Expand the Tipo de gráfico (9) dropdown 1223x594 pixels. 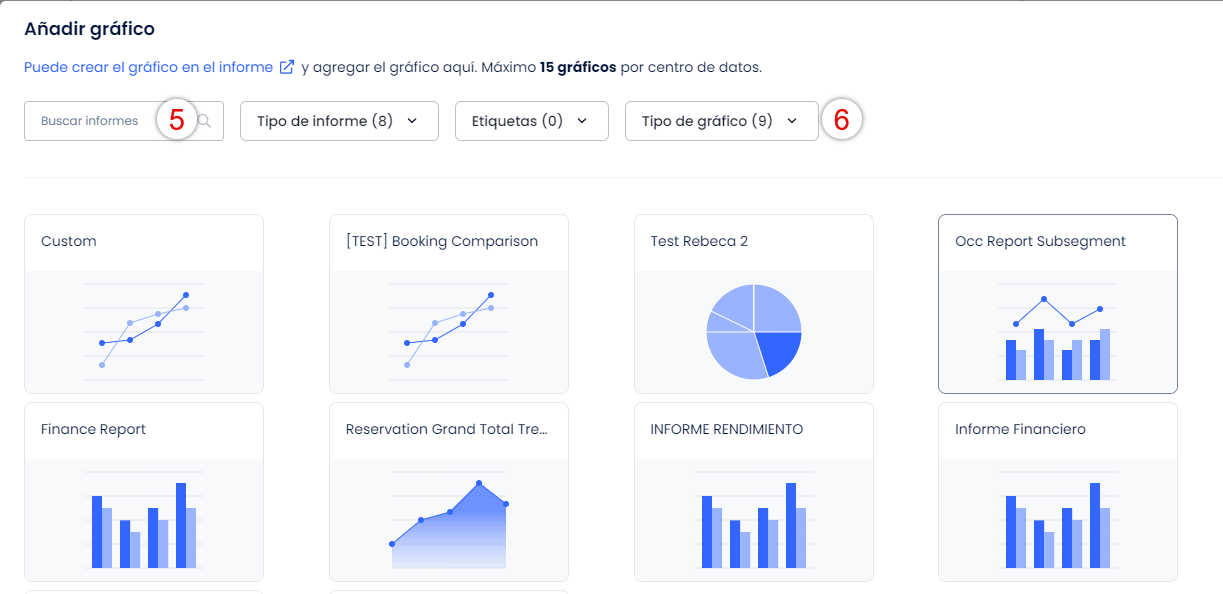(722, 121)
